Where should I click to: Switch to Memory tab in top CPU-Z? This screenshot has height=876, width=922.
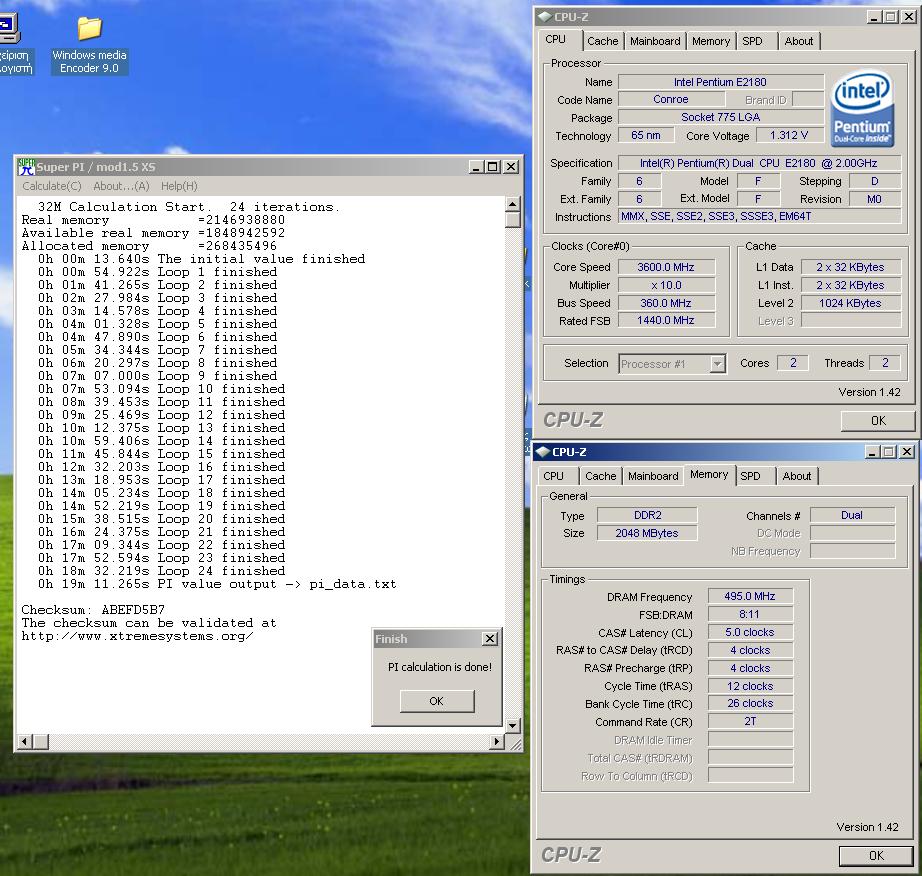(711, 41)
